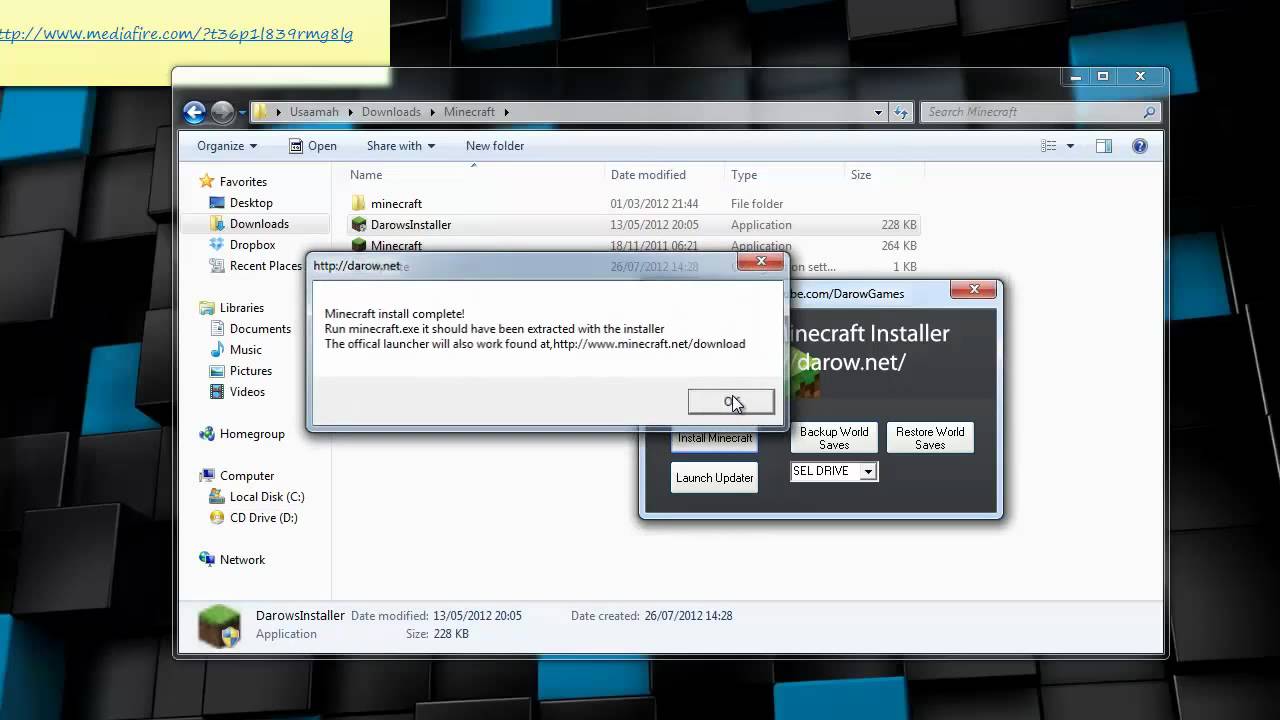This screenshot has width=1280, height=720.
Task: Sort by Type column header
Action: (x=744, y=175)
